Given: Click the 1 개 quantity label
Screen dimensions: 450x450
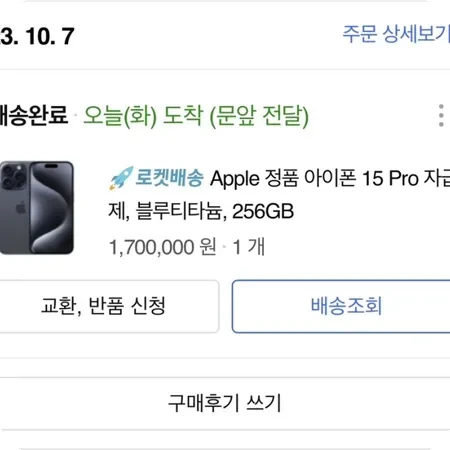Looking at the screenshot, I should pos(249,247).
